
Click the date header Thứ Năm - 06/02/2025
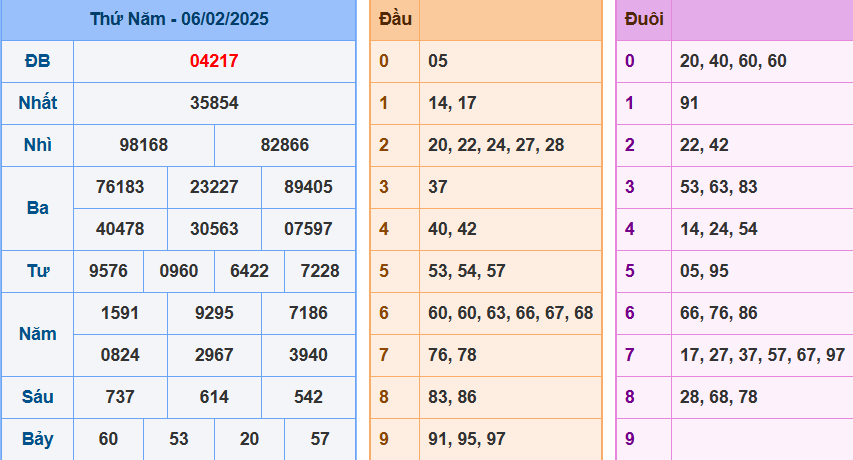tap(179, 19)
